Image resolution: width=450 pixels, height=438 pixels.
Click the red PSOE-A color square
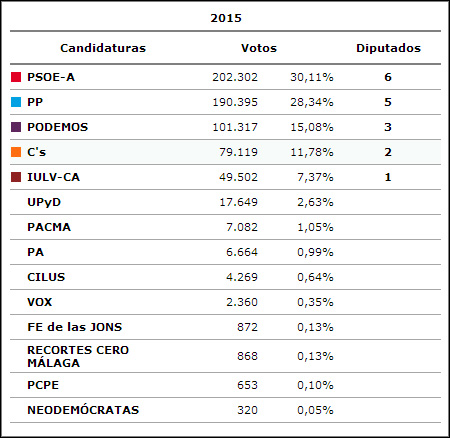click(16, 77)
